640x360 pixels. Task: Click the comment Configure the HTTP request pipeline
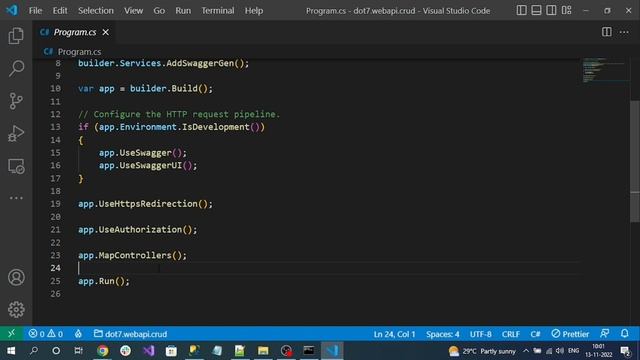179,114
